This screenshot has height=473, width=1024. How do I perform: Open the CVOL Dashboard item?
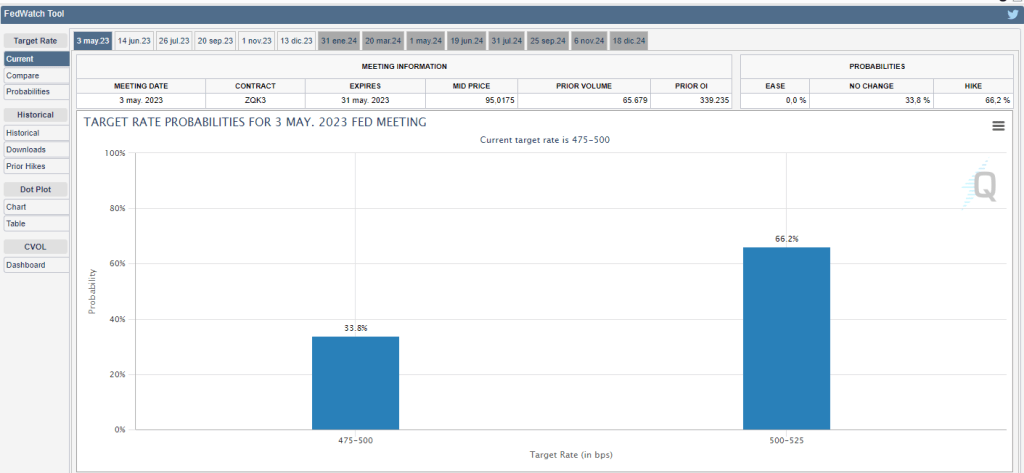pos(37,265)
